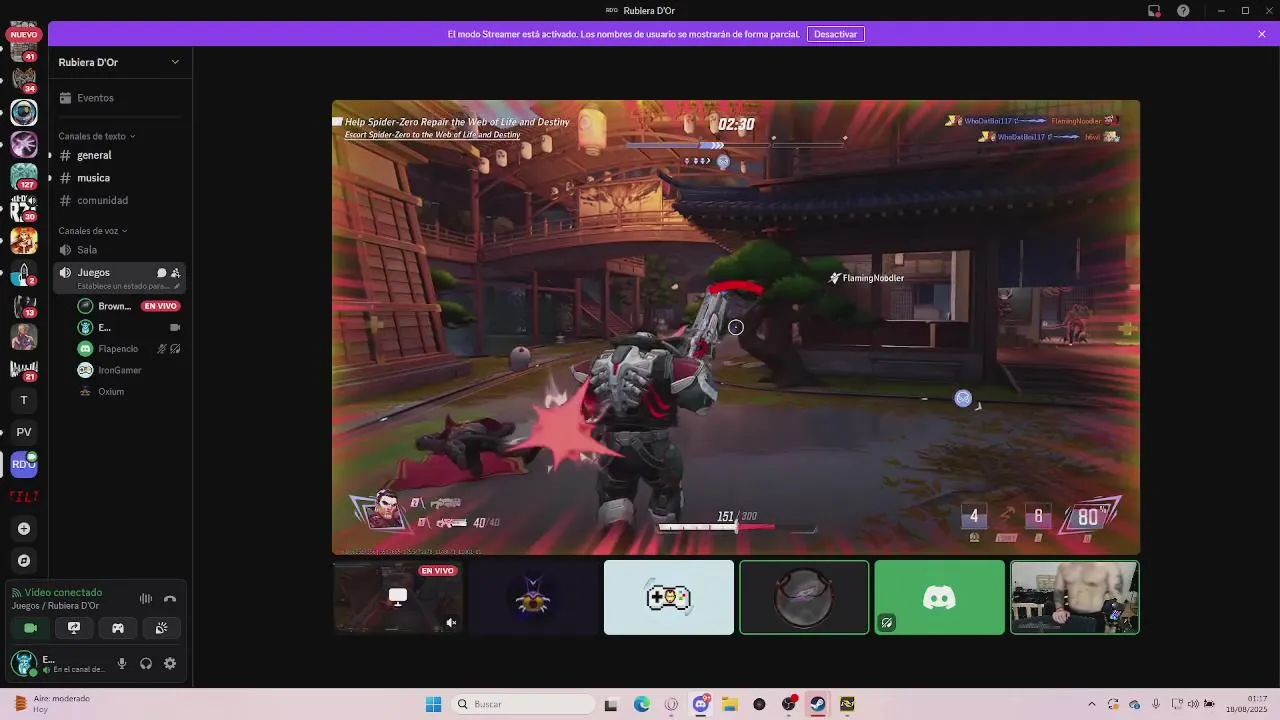The height and width of the screenshot is (720, 1280).
Task: Add a server with the plus icon
Action: point(24,528)
